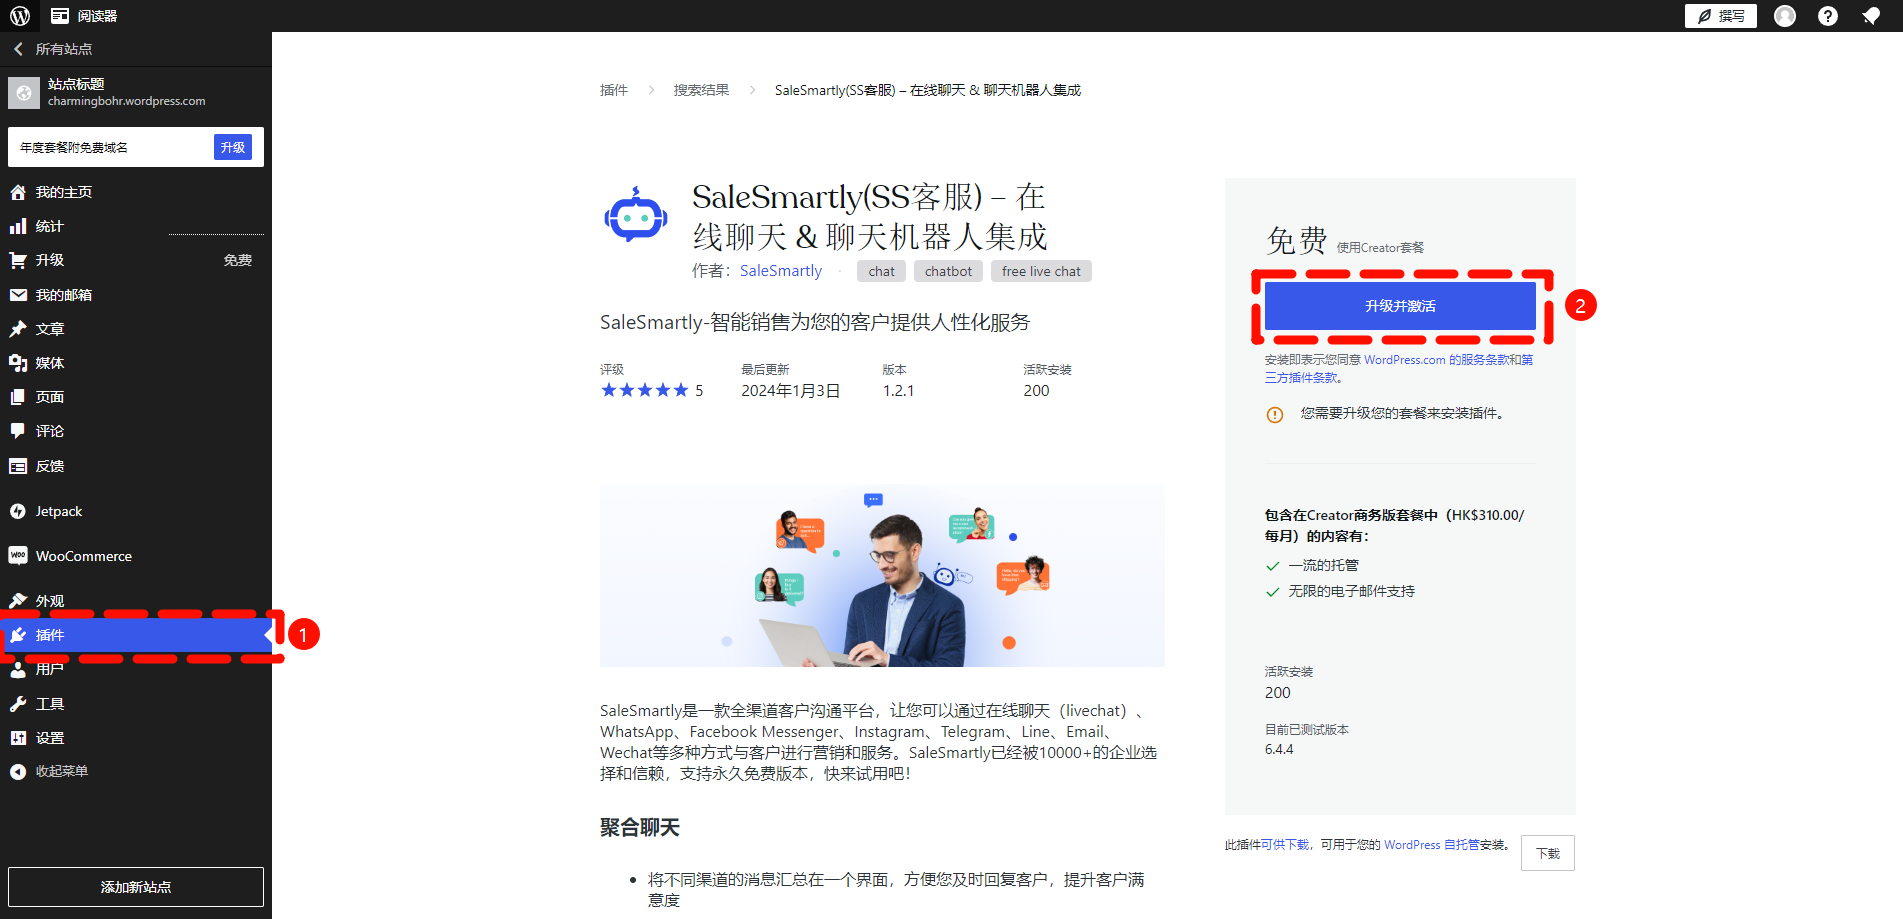1903x919 pixels.
Task: Open WooCommerce in the sidebar
Action: click(83, 556)
